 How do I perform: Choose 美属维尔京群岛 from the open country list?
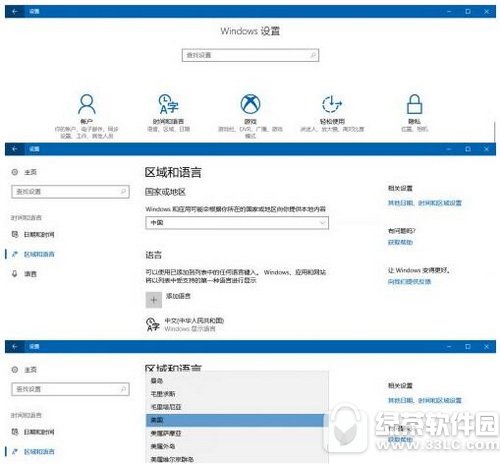pyautogui.click(x=237, y=459)
